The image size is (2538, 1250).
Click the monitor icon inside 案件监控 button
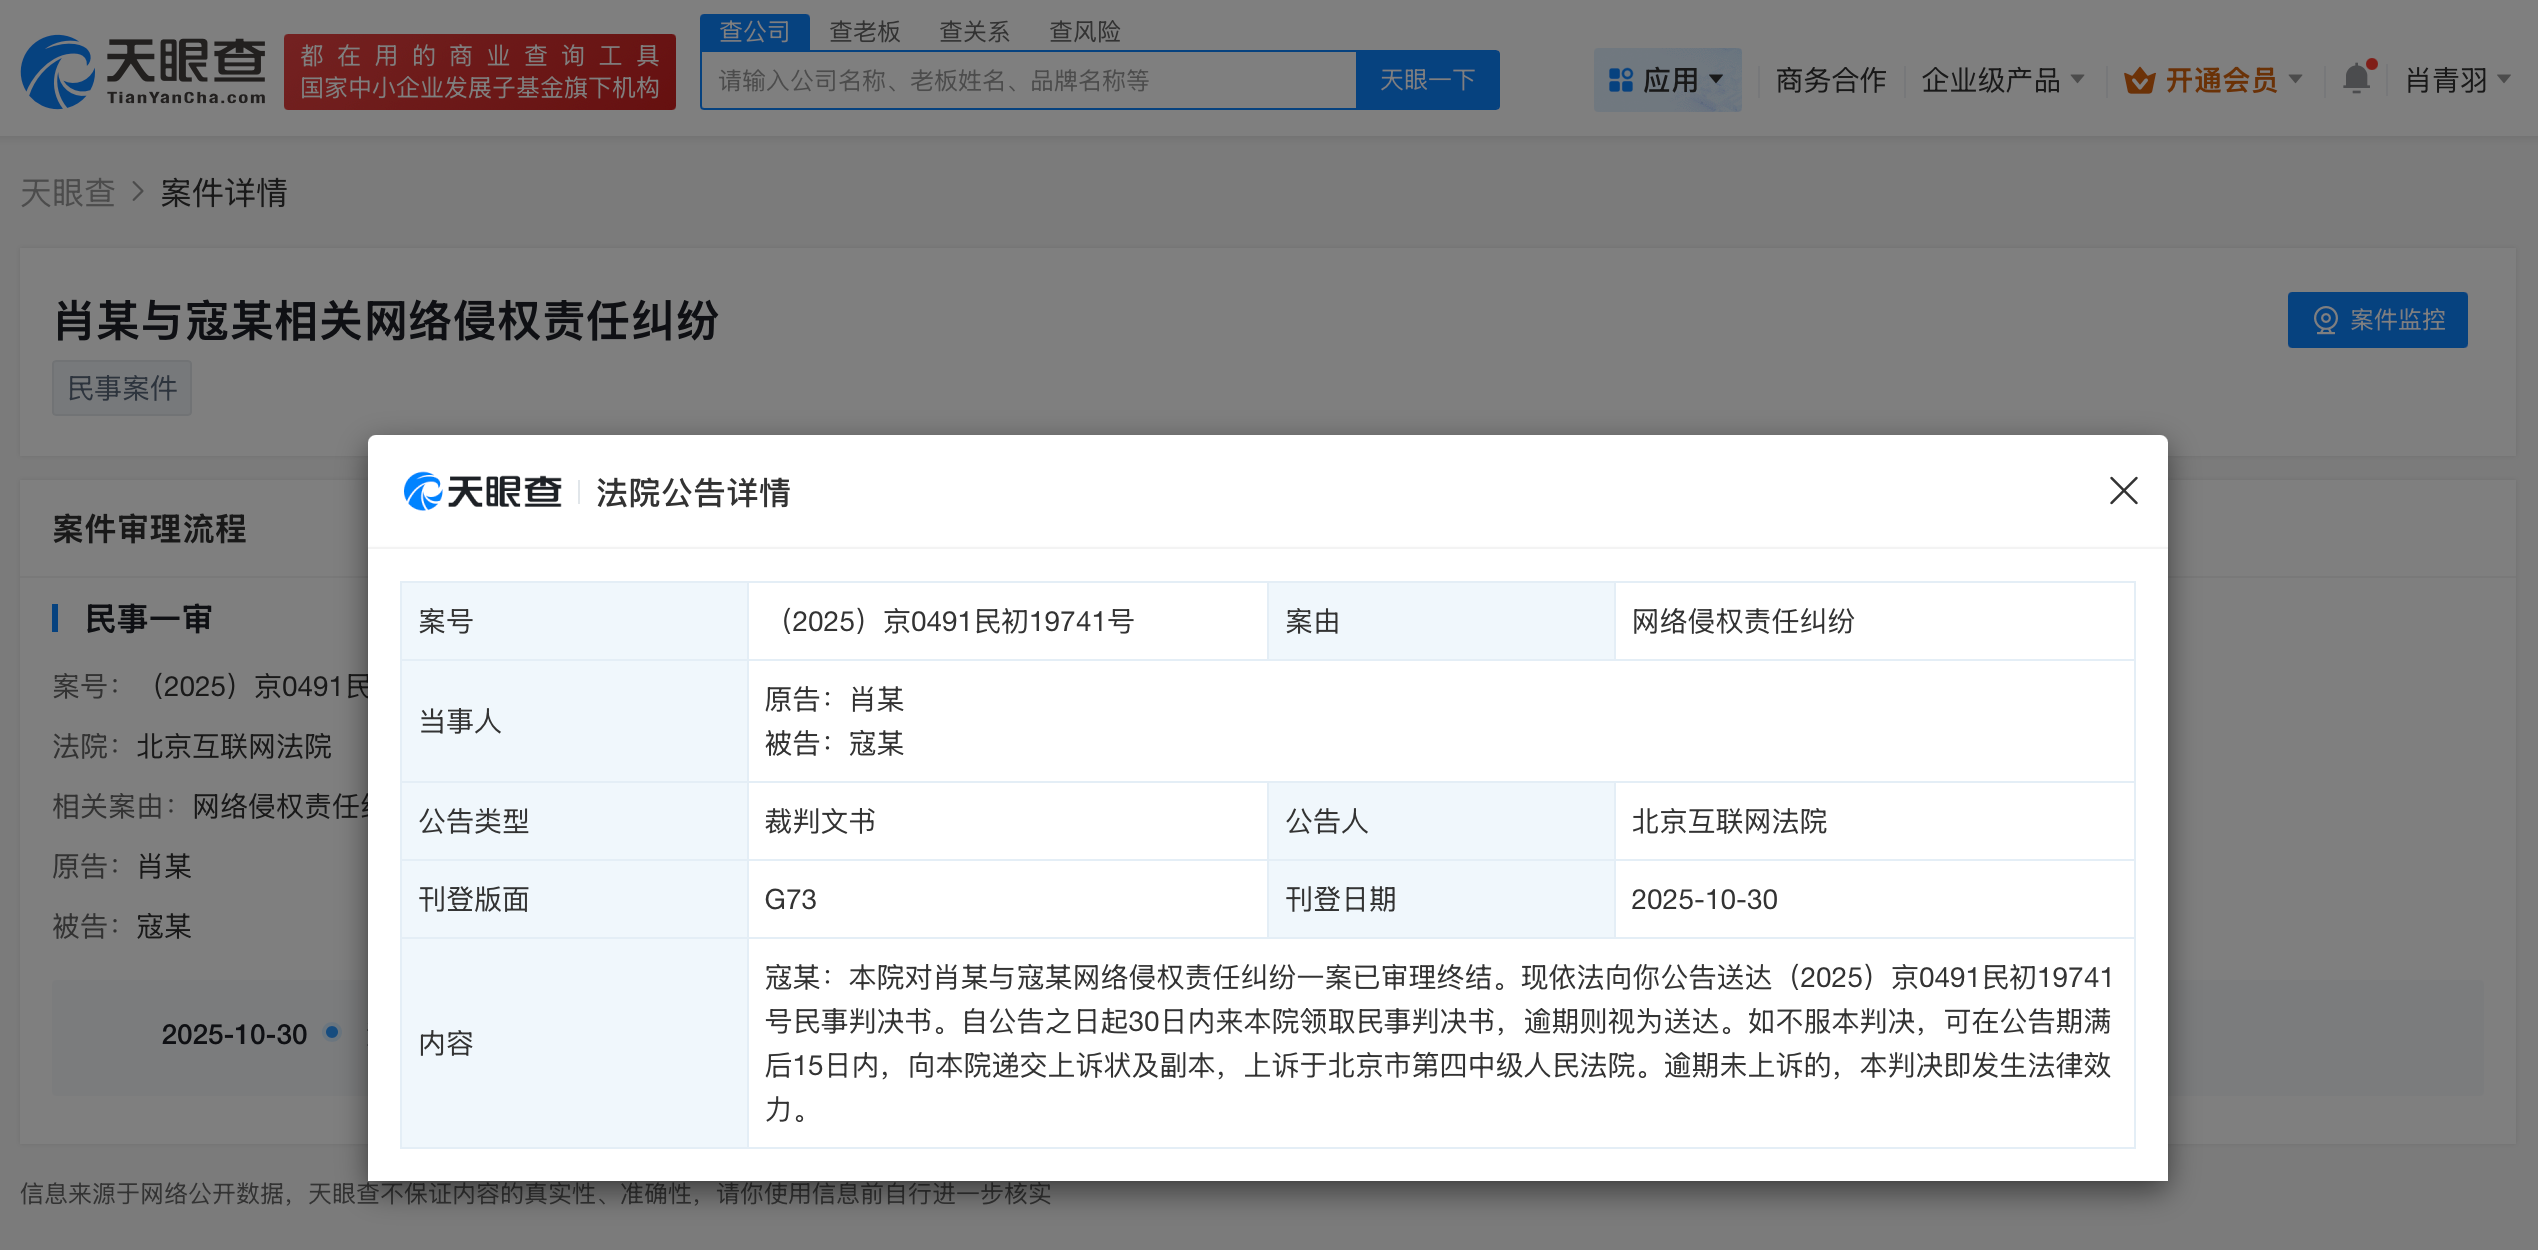point(2327,320)
